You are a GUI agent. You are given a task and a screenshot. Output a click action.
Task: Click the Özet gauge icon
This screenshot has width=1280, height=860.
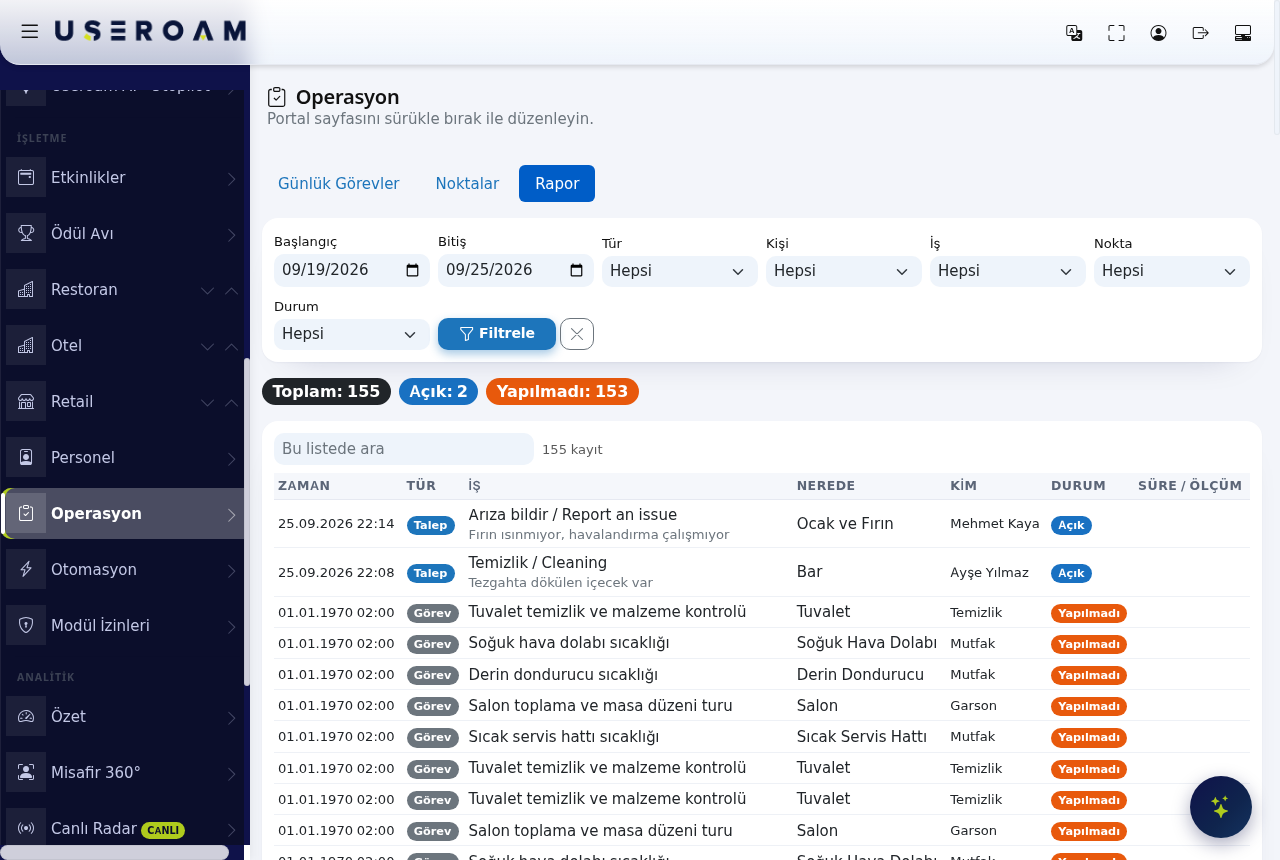26,716
